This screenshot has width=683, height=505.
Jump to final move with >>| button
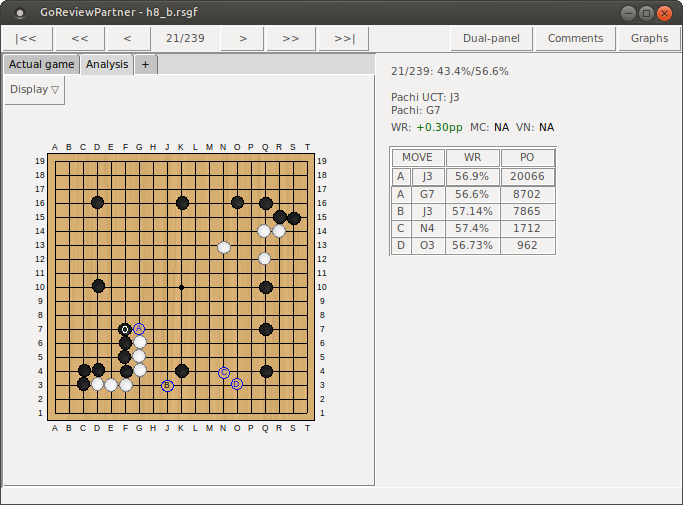344,38
